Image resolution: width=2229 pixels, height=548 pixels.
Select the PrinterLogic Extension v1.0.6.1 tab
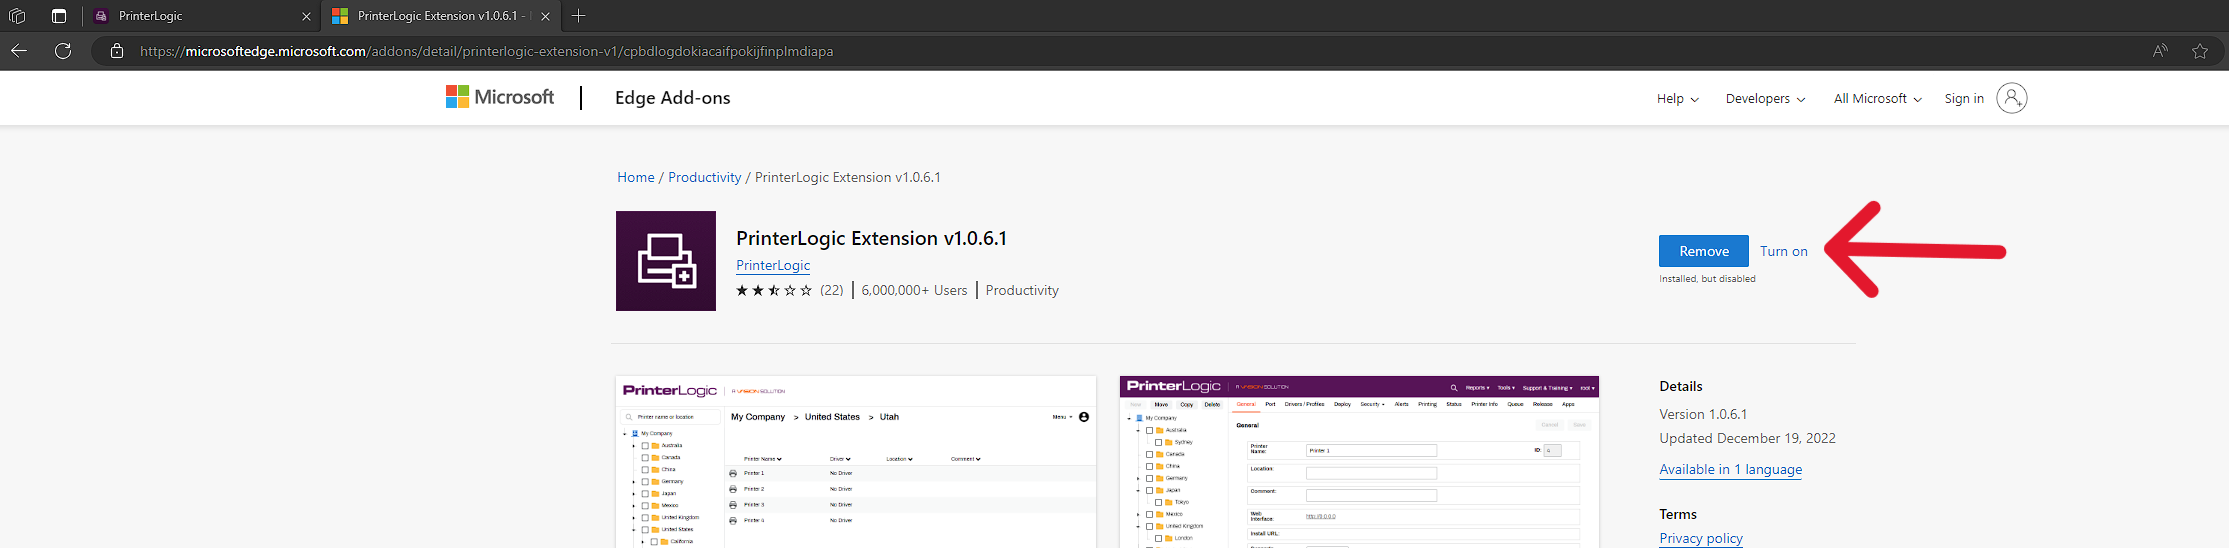click(440, 16)
